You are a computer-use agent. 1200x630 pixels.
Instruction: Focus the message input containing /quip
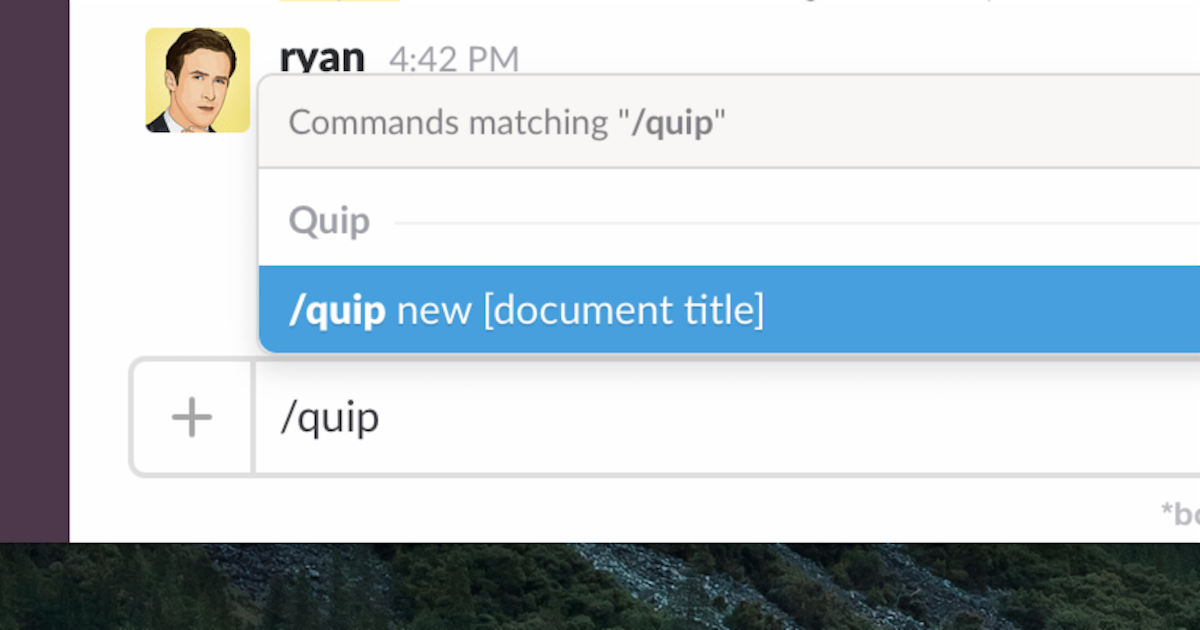tap(700, 417)
